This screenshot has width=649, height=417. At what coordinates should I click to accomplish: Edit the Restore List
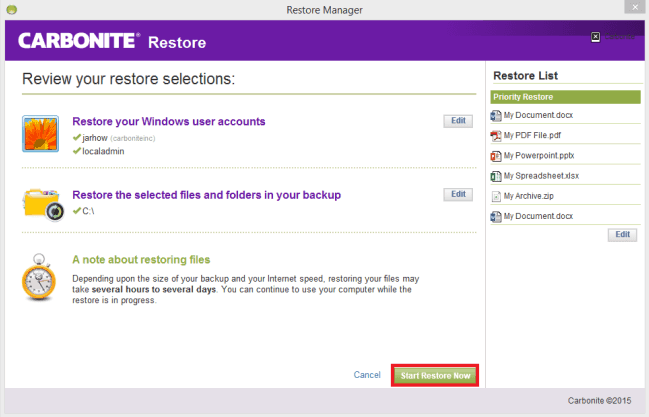[x=622, y=235]
